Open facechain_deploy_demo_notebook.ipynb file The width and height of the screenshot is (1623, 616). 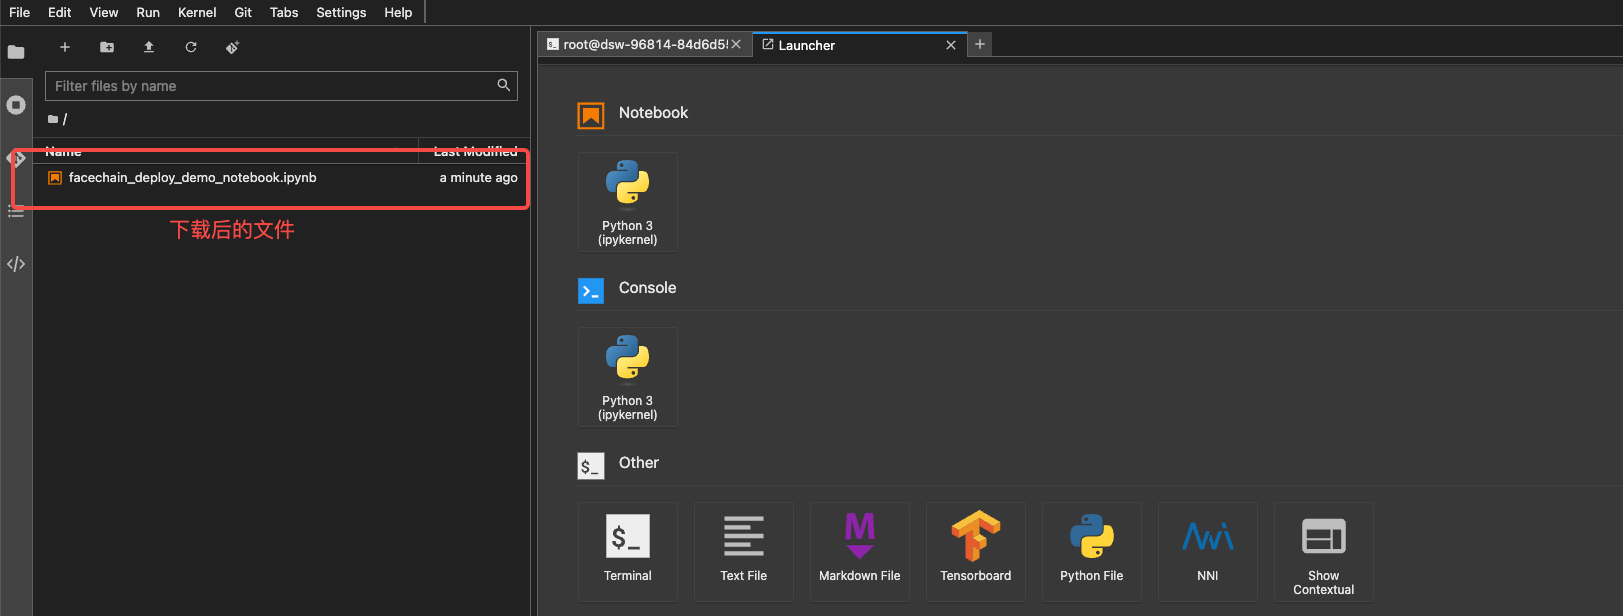[x=192, y=178]
